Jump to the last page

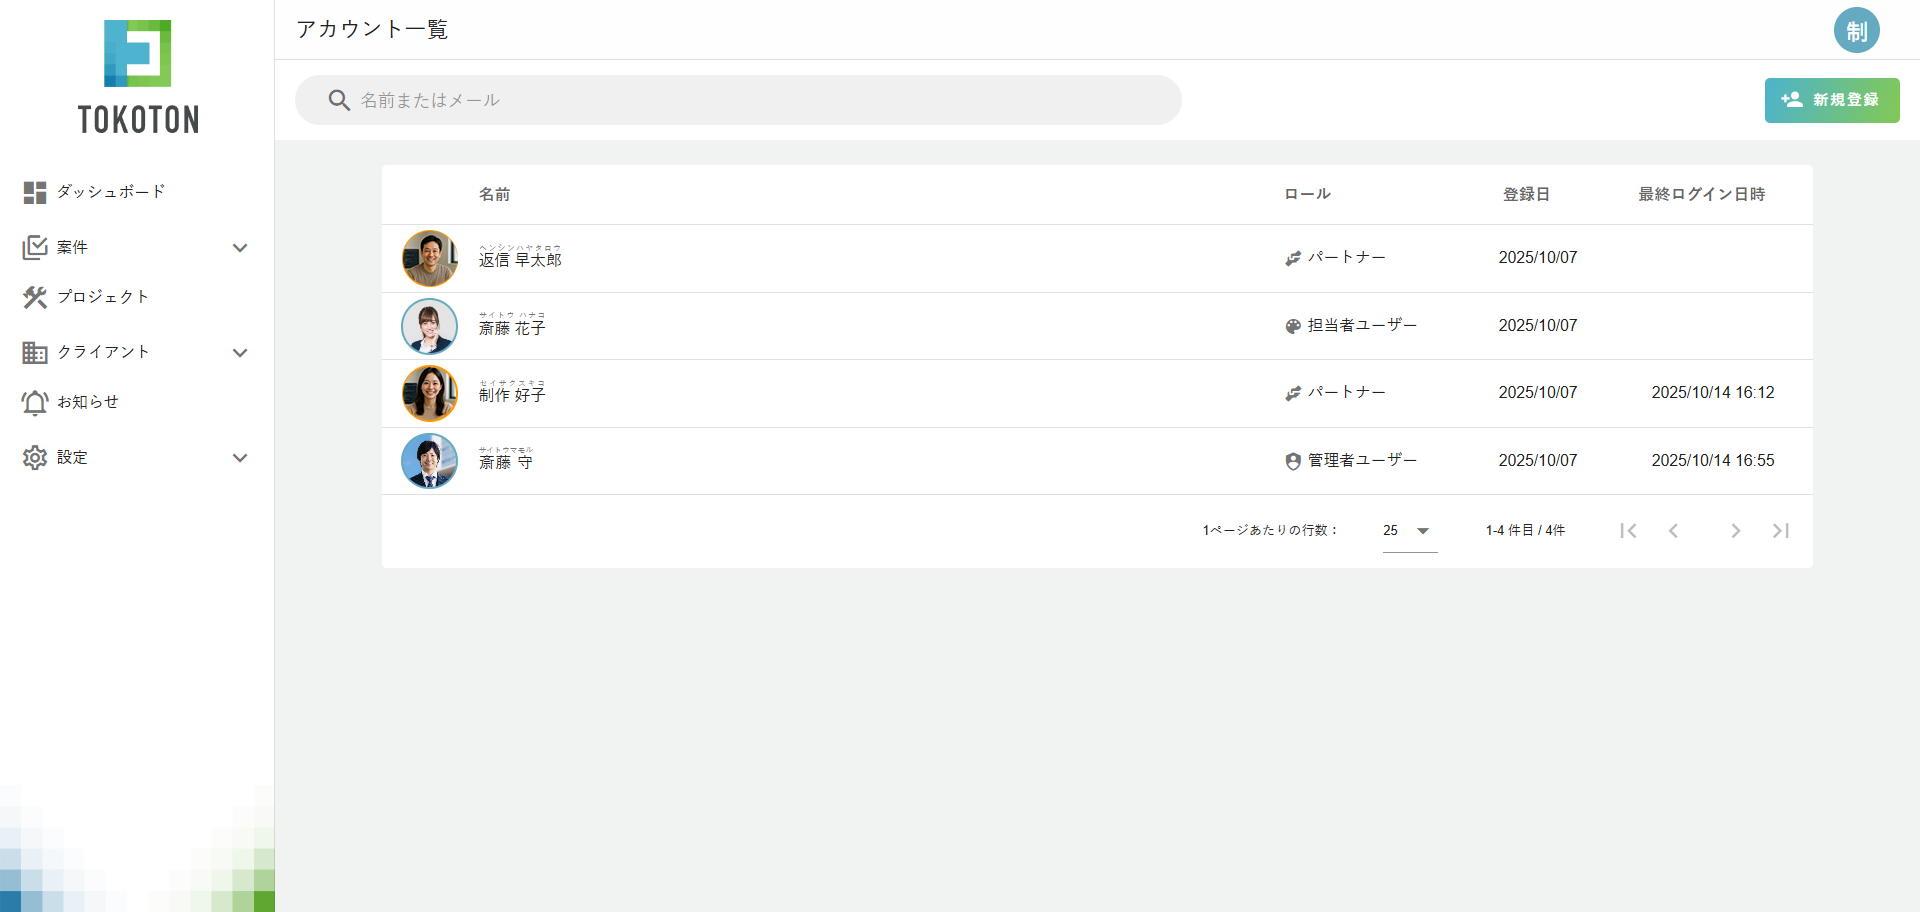pyautogui.click(x=1780, y=531)
